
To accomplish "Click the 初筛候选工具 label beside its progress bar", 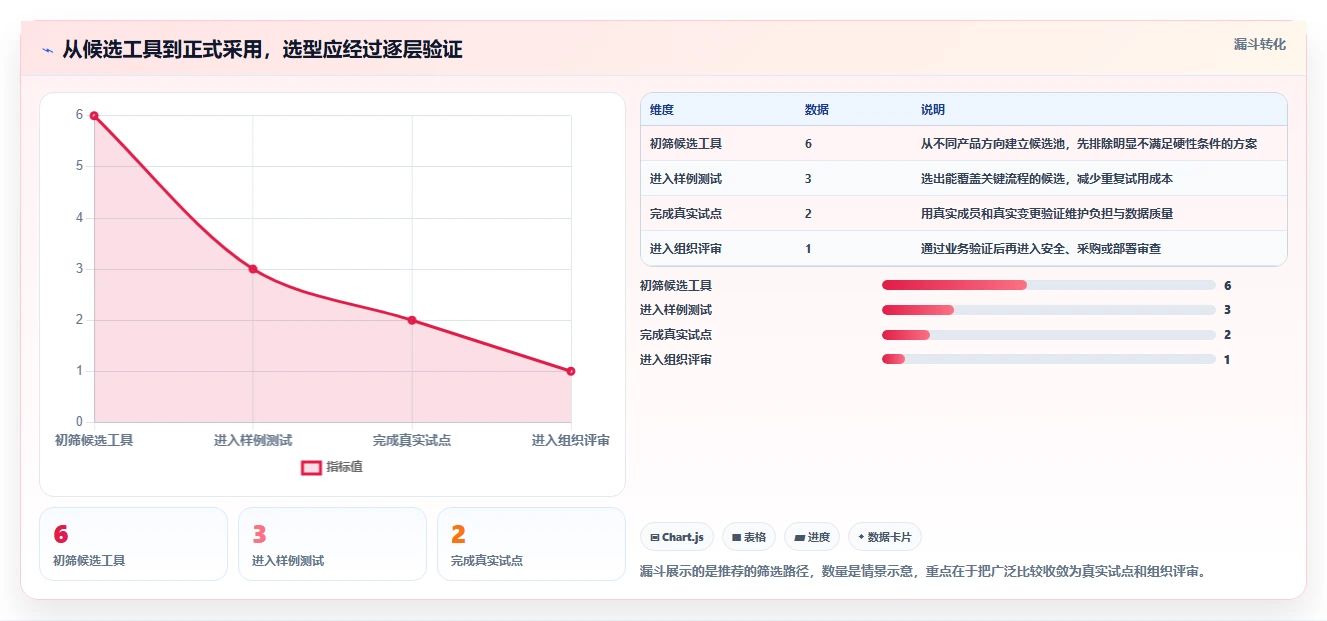I will 676,285.
